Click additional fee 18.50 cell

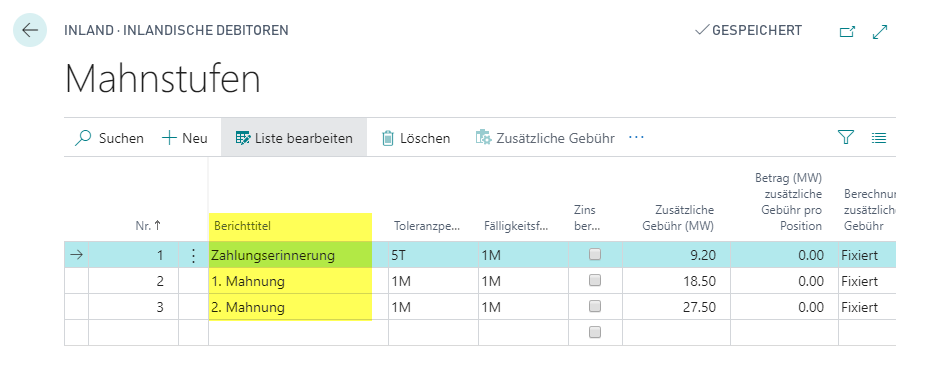click(676, 281)
